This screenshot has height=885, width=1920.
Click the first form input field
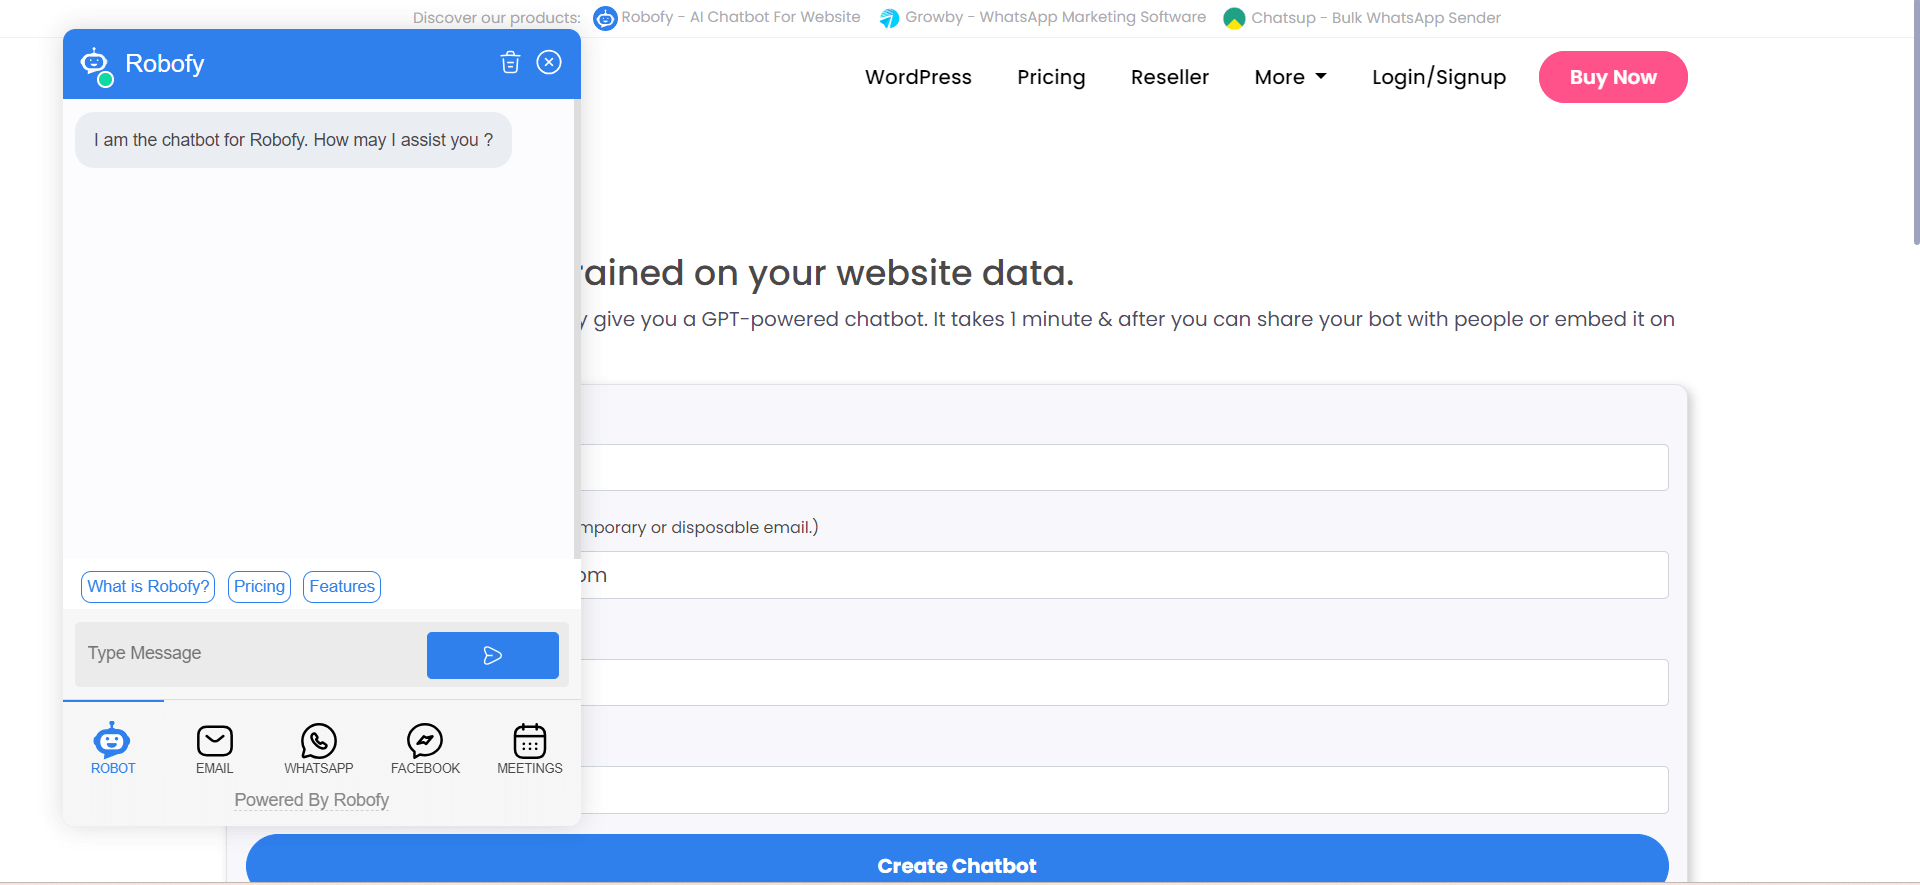1124,467
